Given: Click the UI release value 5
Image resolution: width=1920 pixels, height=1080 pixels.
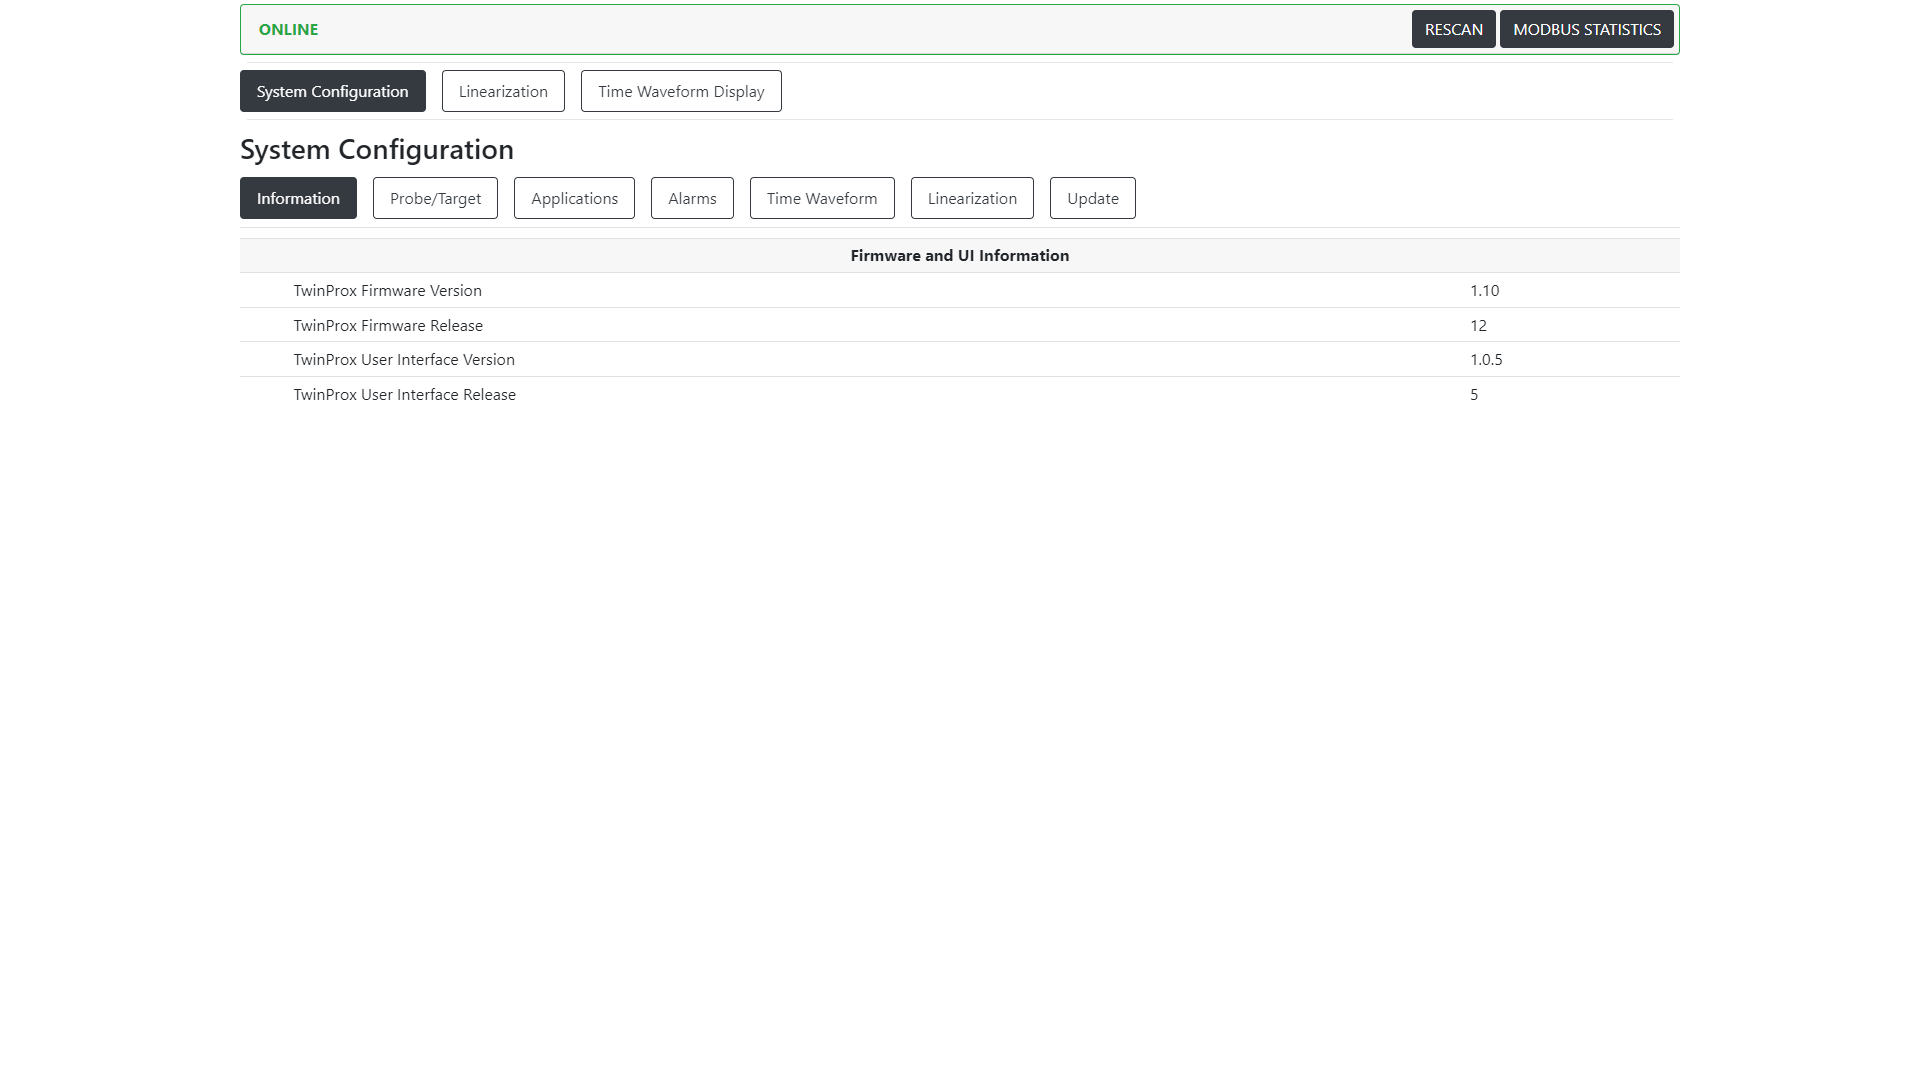Looking at the screenshot, I should 1474,394.
